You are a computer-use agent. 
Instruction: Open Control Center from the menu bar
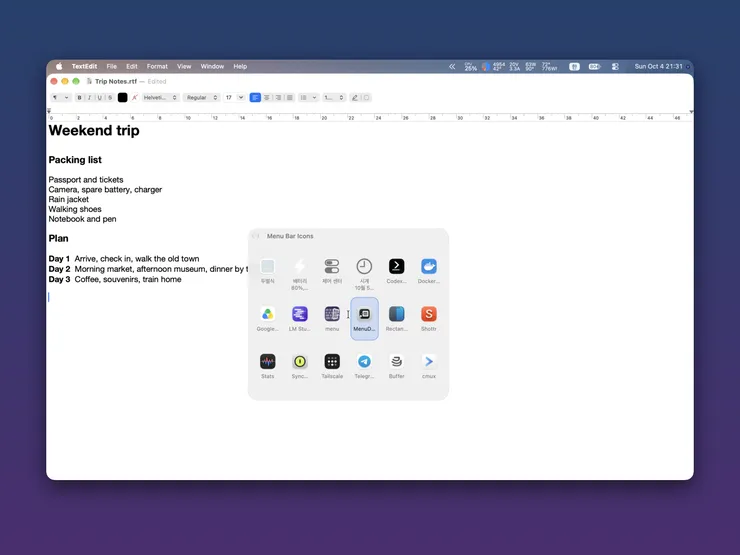point(615,67)
